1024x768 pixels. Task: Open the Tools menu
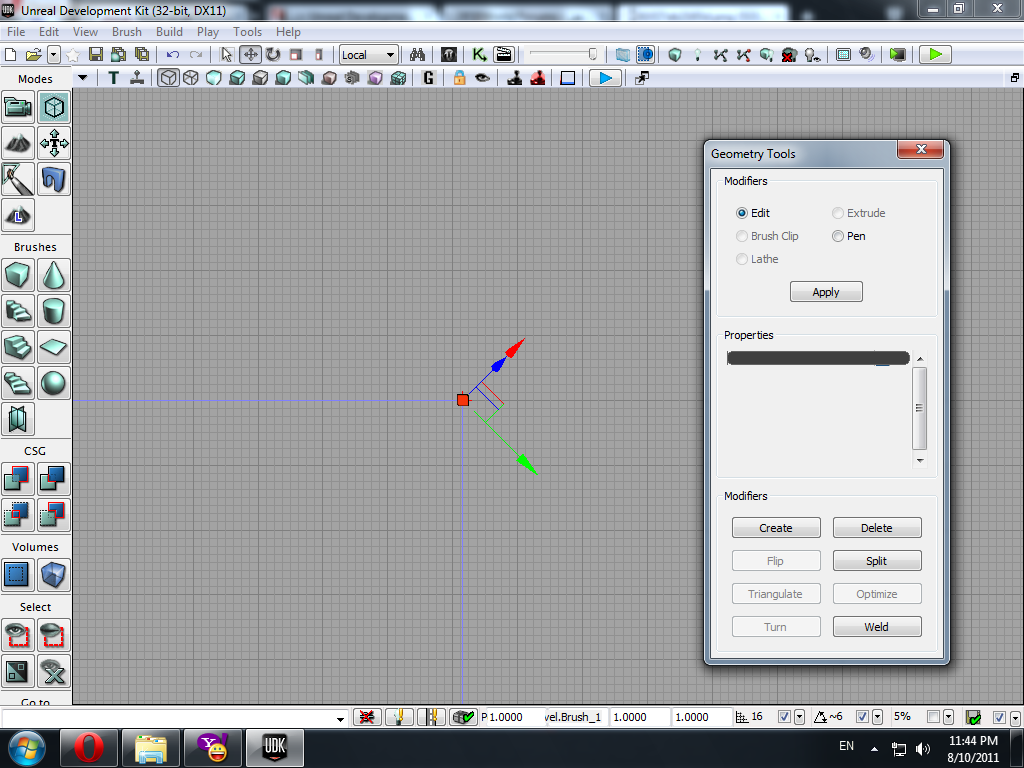point(248,32)
